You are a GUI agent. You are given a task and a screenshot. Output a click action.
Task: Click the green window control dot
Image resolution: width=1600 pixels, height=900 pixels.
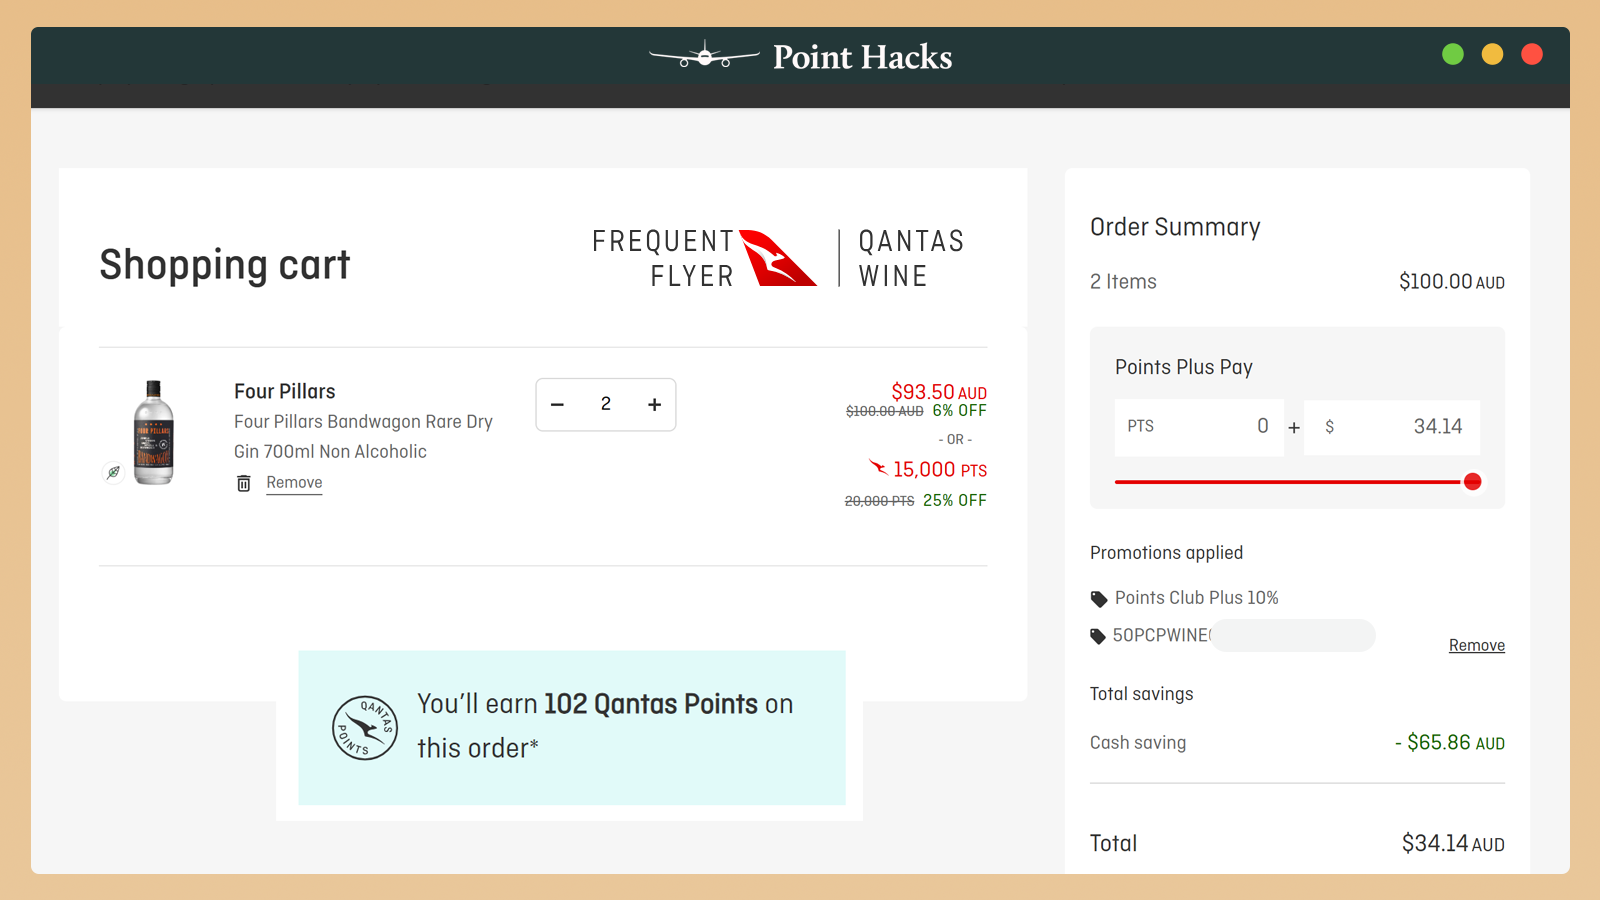1453,55
